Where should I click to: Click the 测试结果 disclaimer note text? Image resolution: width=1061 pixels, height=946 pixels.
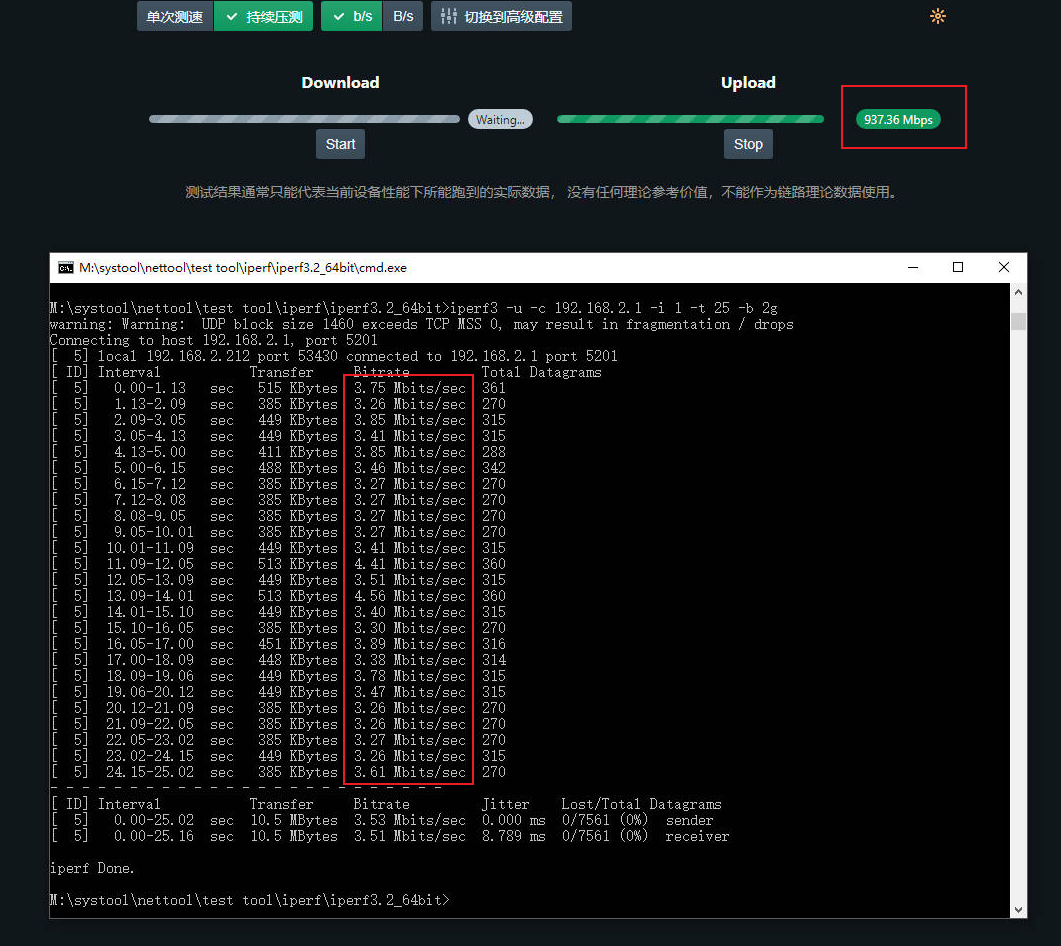pyautogui.click(x=541, y=192)
